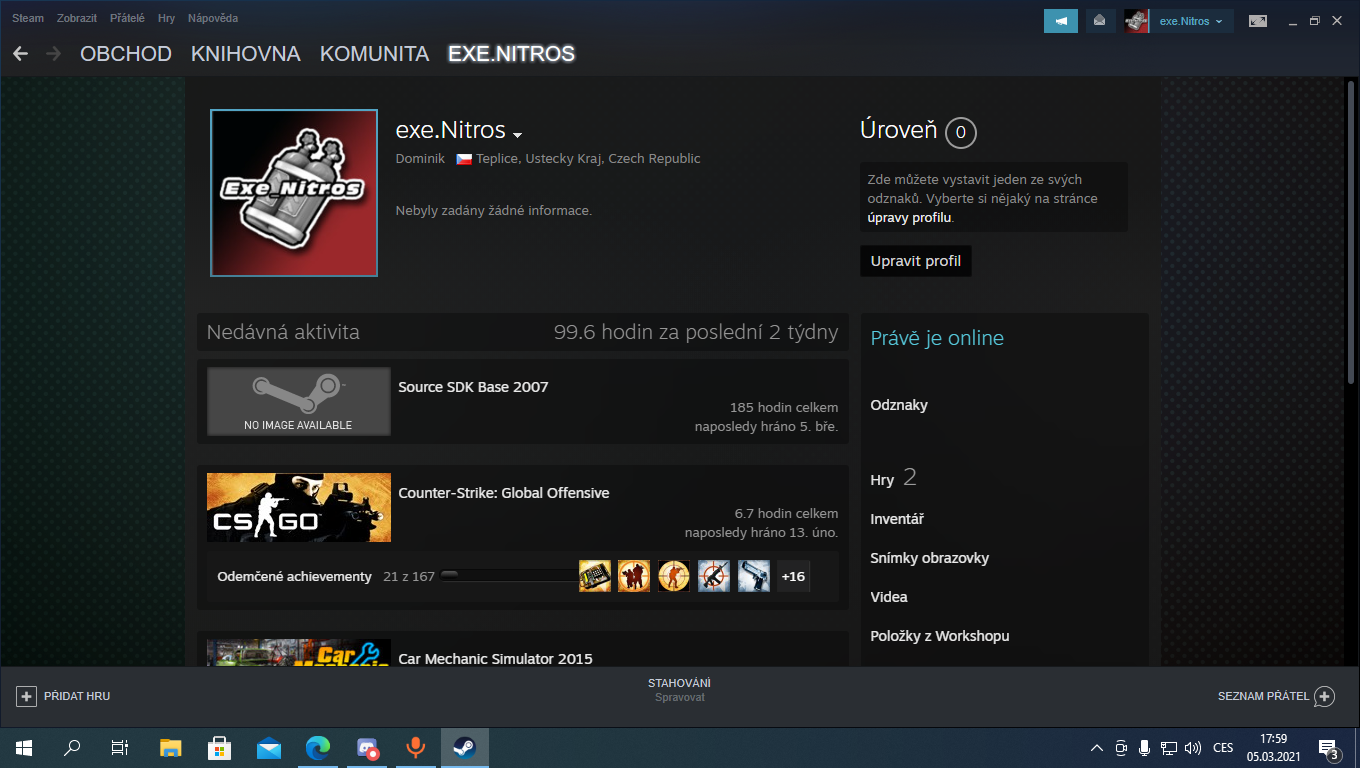The image size is (1360, 768).
Task: Click the Upravit profil button
Action: (916, 261)
